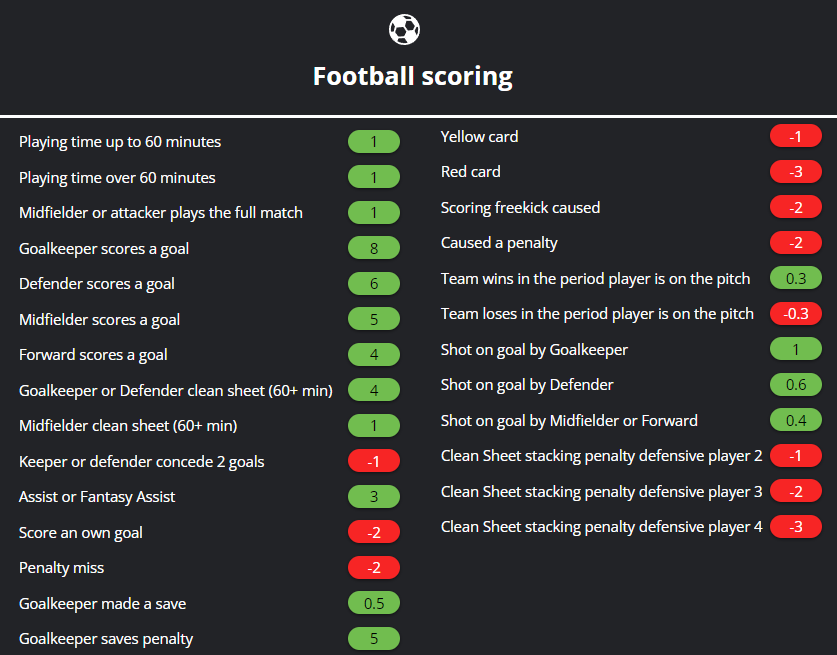
Task: Select the green 5 badge for Goalkeeper saves penalty
Action: coord(374,638)
